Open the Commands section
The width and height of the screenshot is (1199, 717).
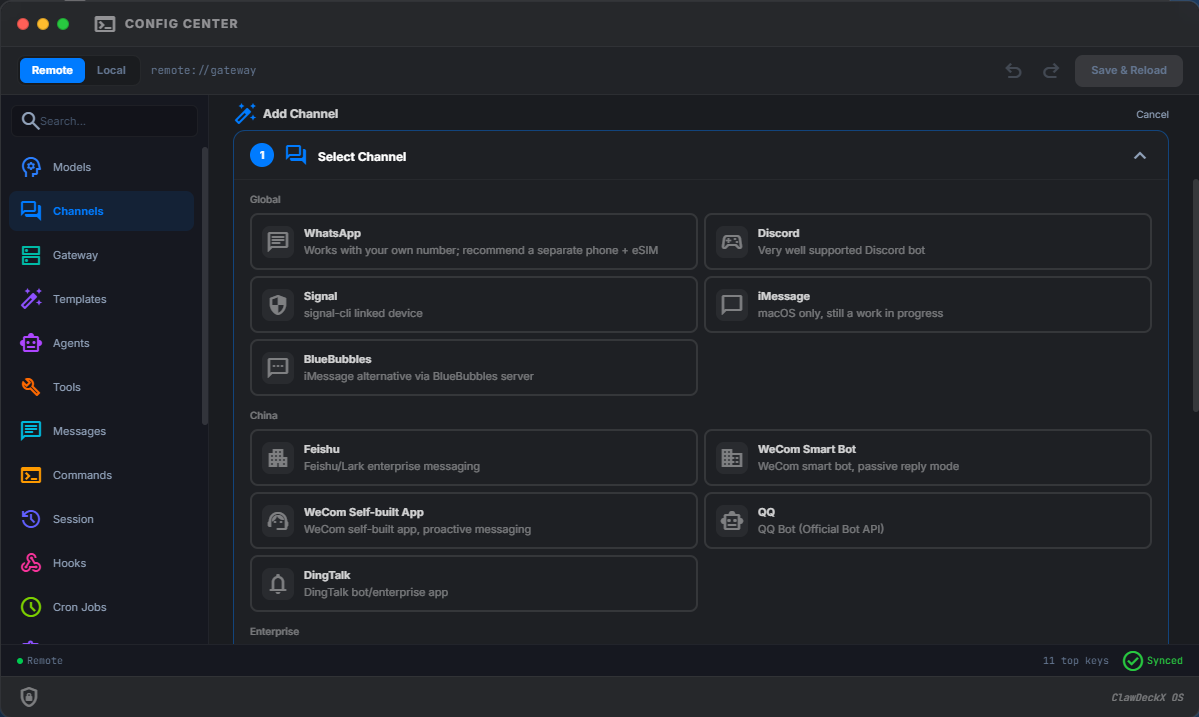(x=82, y=475)
